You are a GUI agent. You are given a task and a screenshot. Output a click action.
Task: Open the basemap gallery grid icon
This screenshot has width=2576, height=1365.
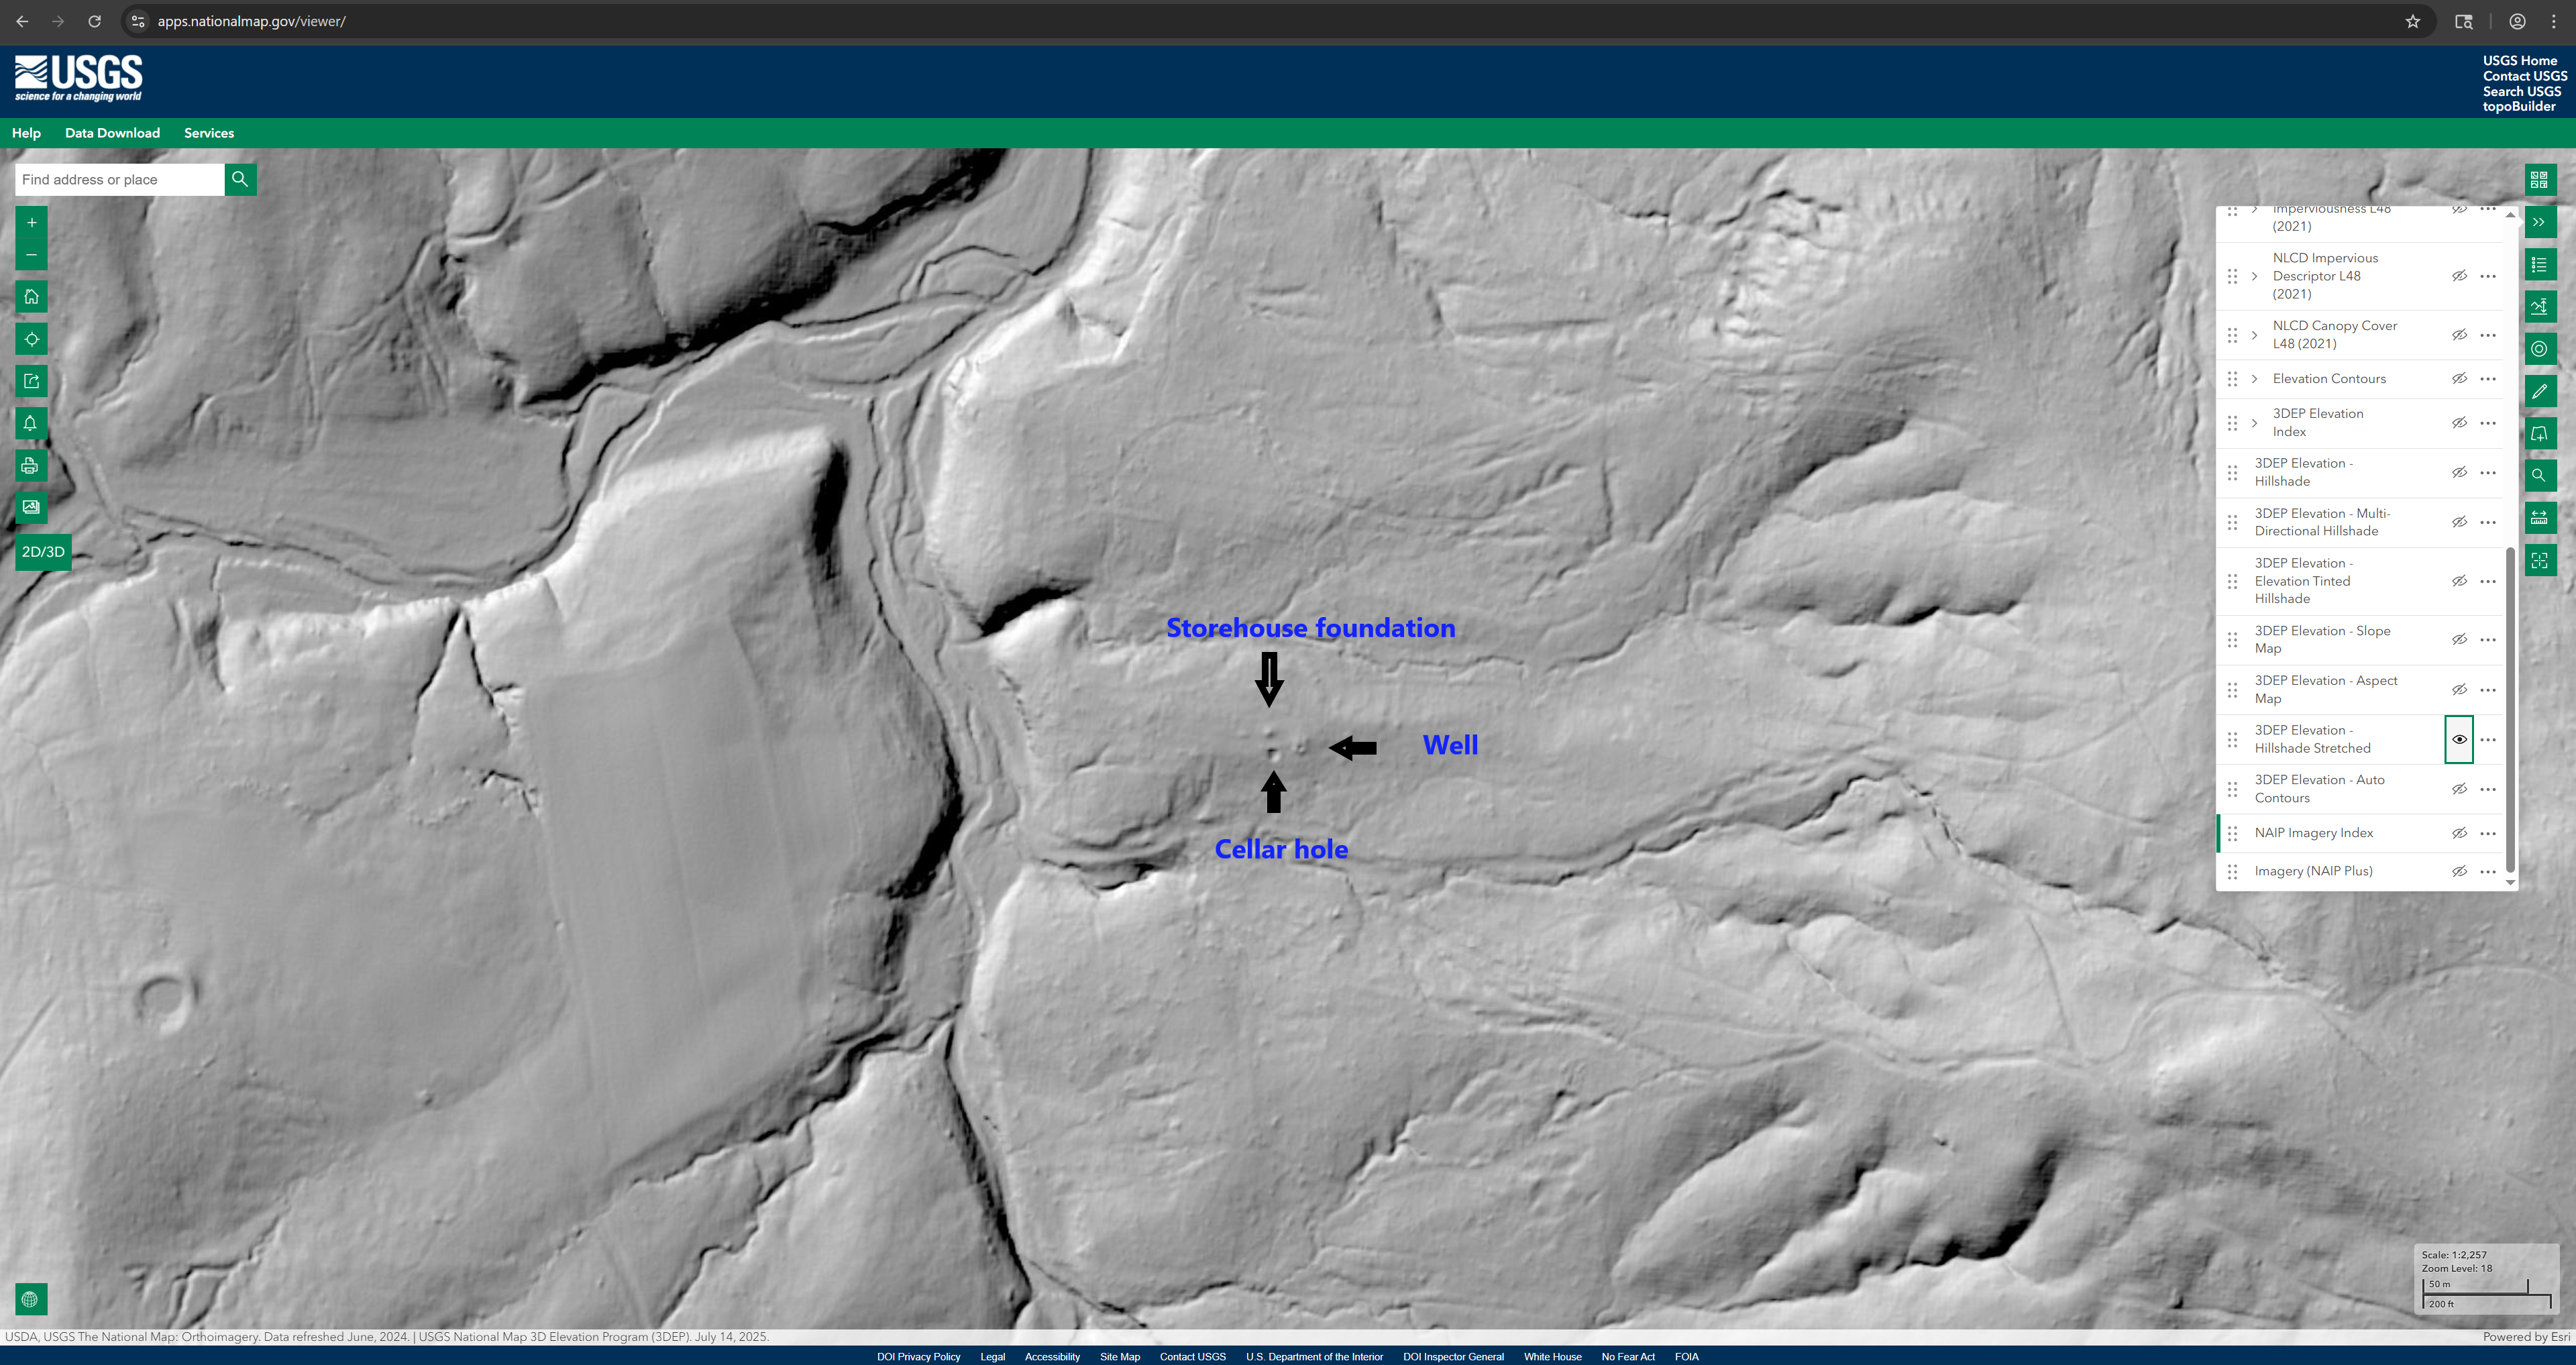point(2539,180)
